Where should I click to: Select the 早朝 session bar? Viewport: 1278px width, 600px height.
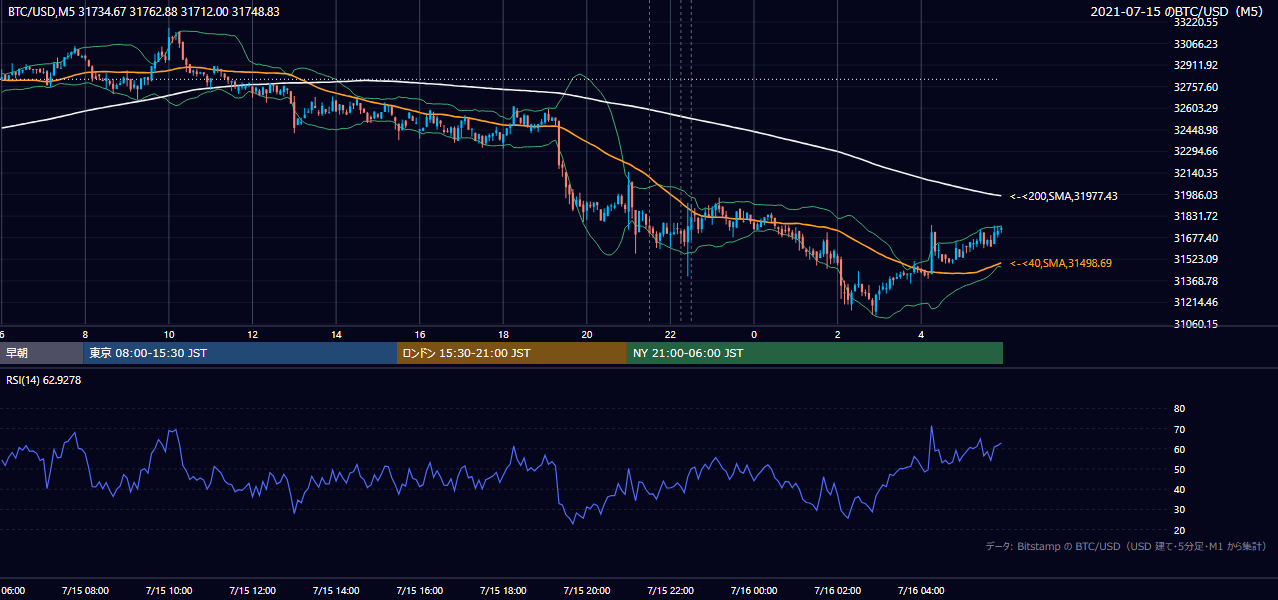(41, 353)
